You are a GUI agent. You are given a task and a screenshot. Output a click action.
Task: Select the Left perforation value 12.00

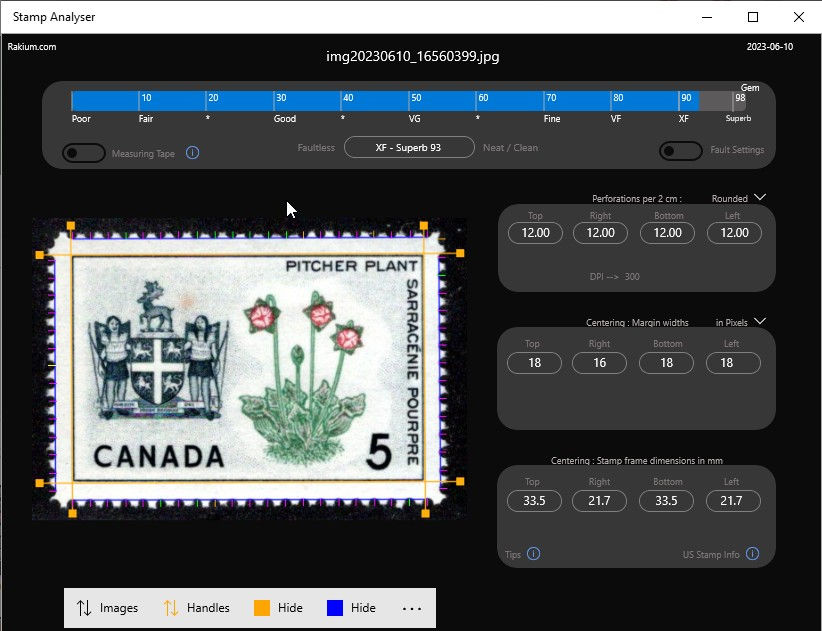[x=734, y=233]
